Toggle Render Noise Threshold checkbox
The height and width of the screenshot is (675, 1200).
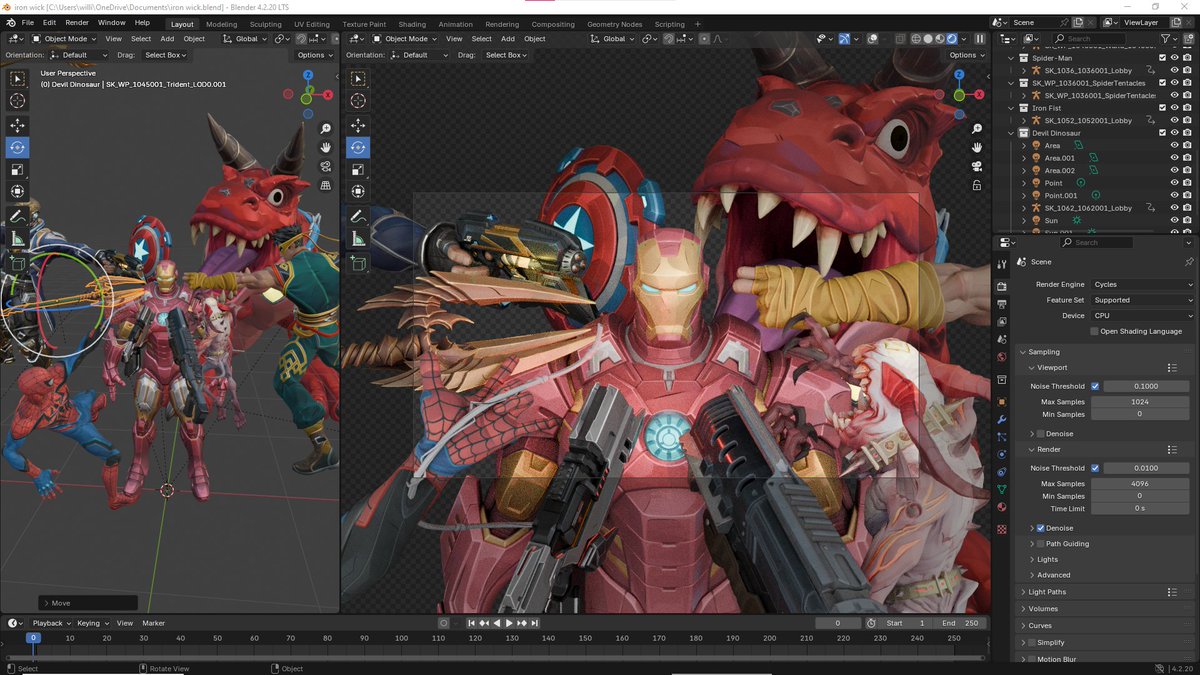point(1095,468)
